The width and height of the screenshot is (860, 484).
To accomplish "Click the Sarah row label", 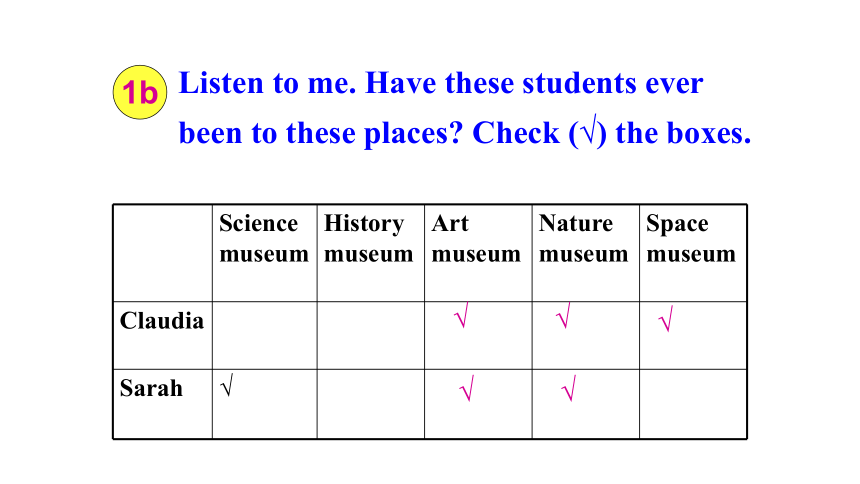I will click(151, 388).
